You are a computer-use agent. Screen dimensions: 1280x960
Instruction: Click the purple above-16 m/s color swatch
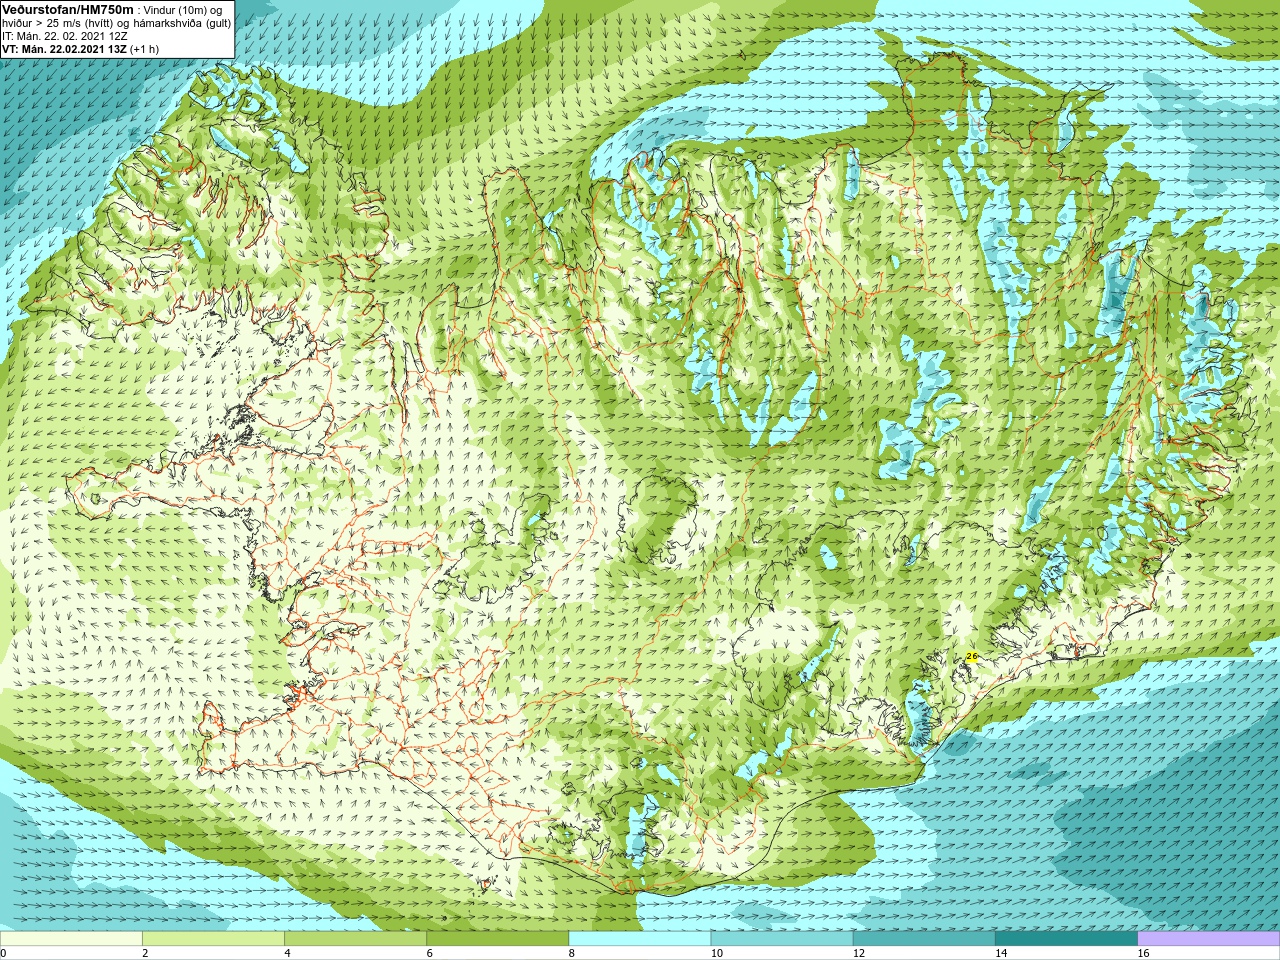(x=1209, y=939)
